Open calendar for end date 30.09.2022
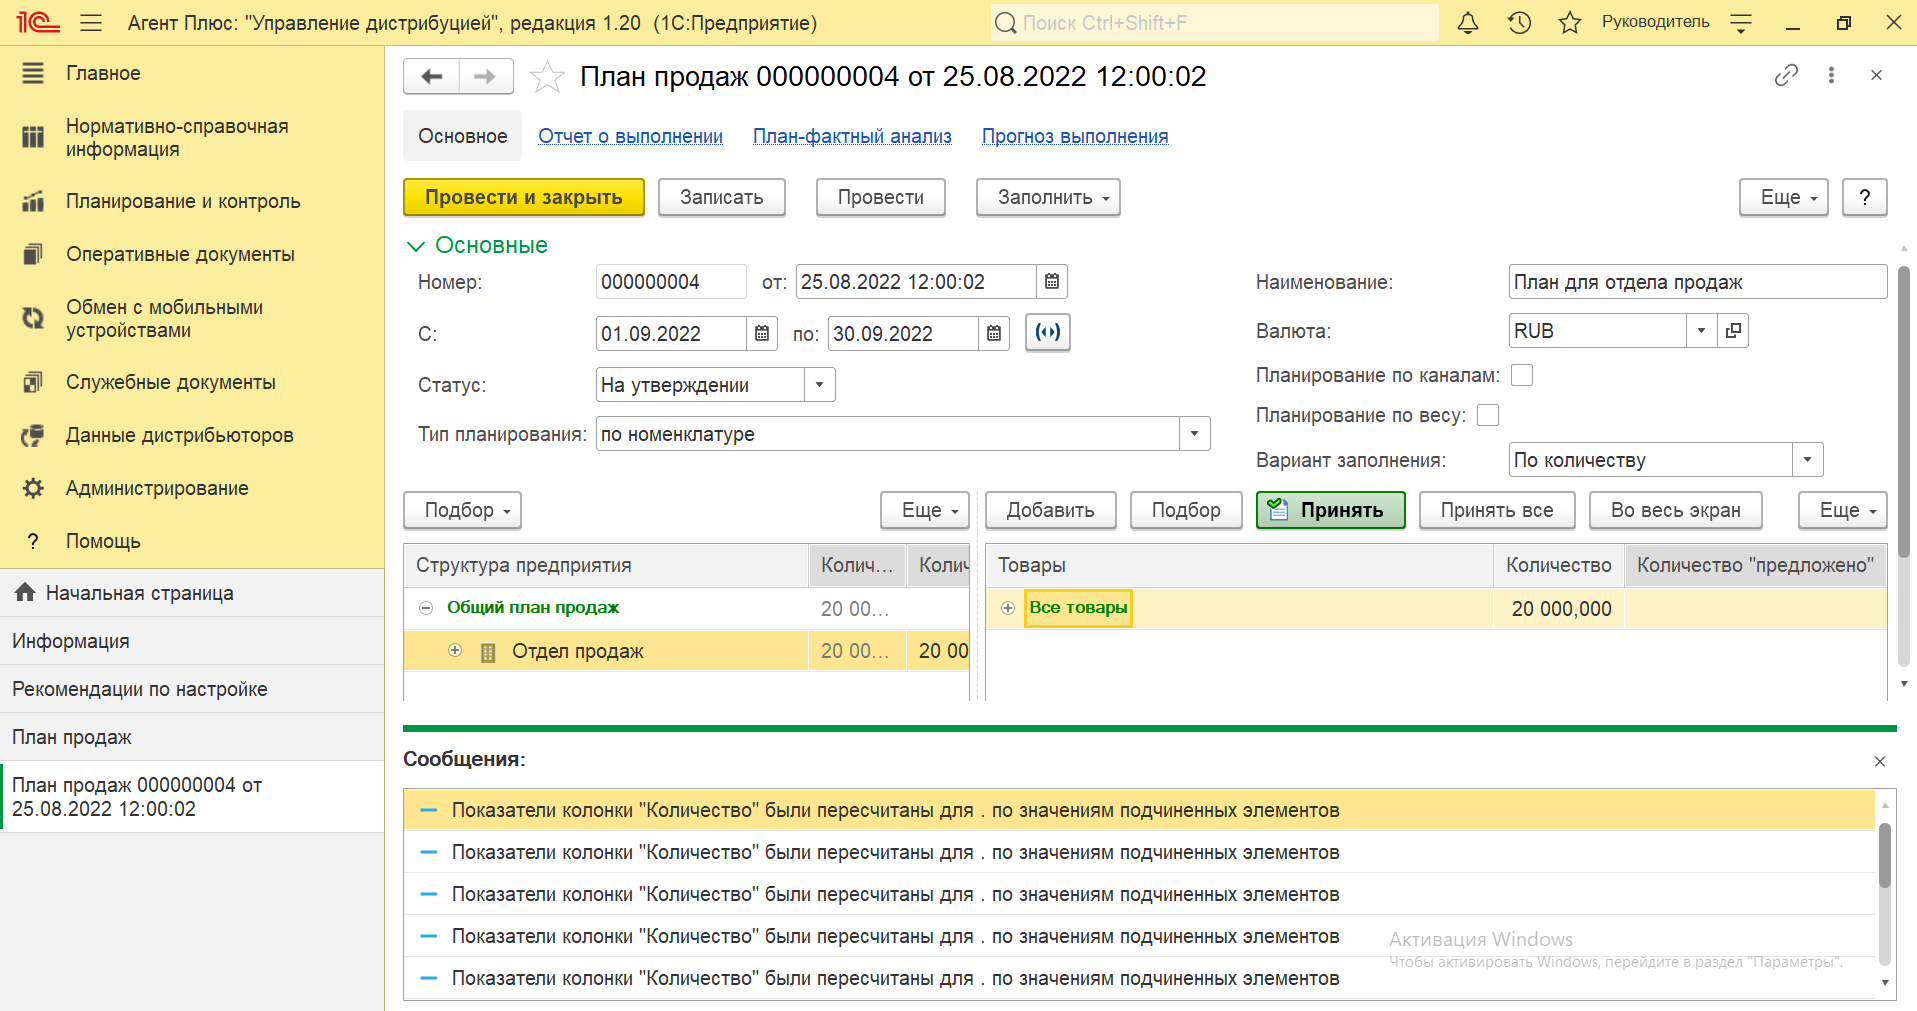Screen dimensions: 1917x1011 tap(993, 334)
